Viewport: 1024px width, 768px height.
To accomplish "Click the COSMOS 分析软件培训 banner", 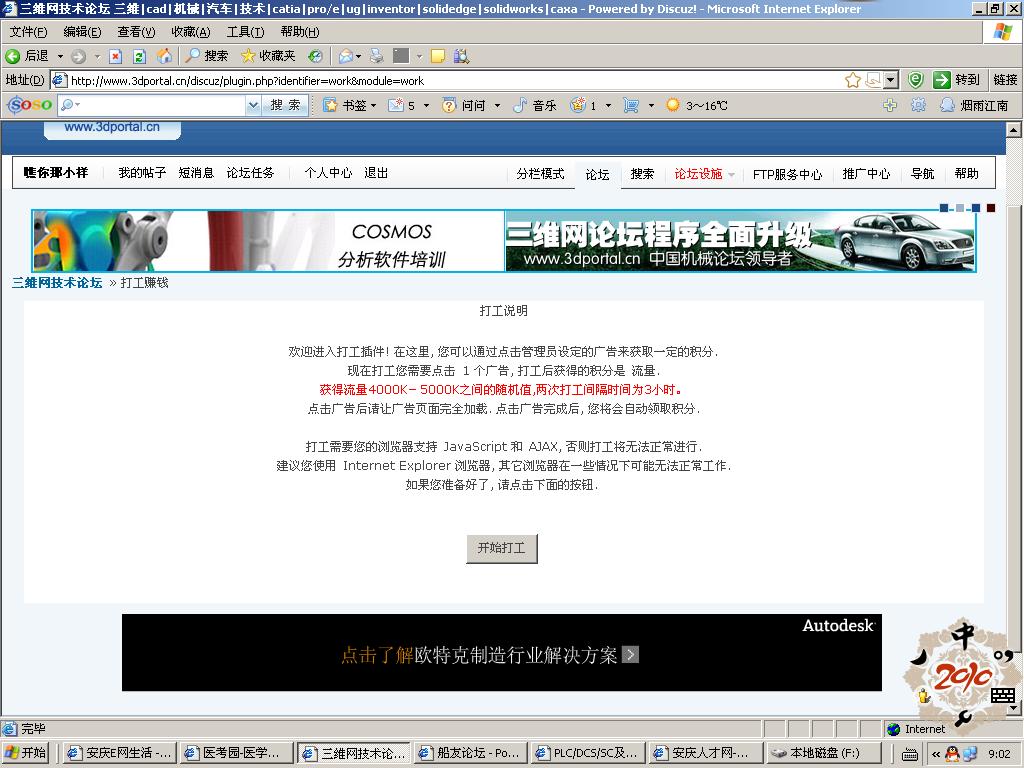I will pos(268,241).
